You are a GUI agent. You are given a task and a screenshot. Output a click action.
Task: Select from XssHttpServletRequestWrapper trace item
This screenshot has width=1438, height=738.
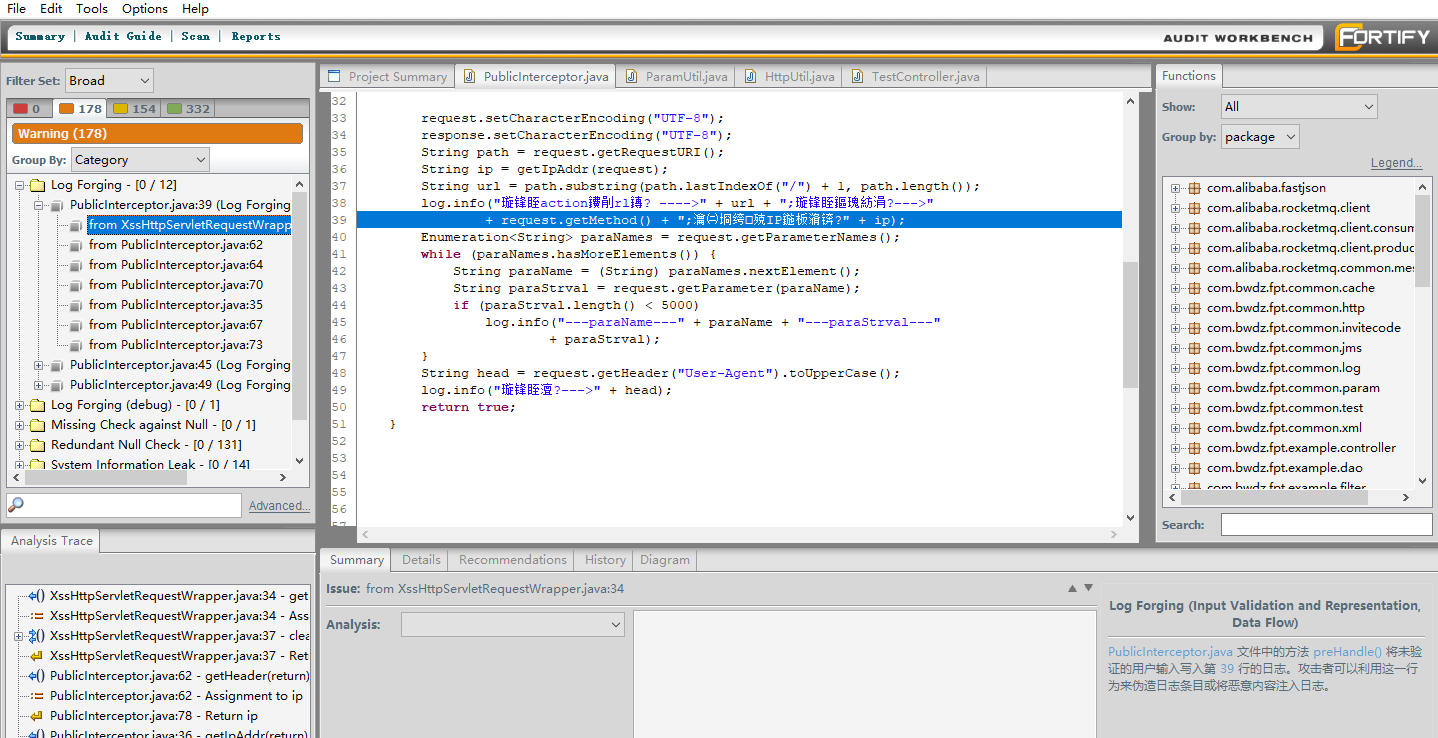189,225
